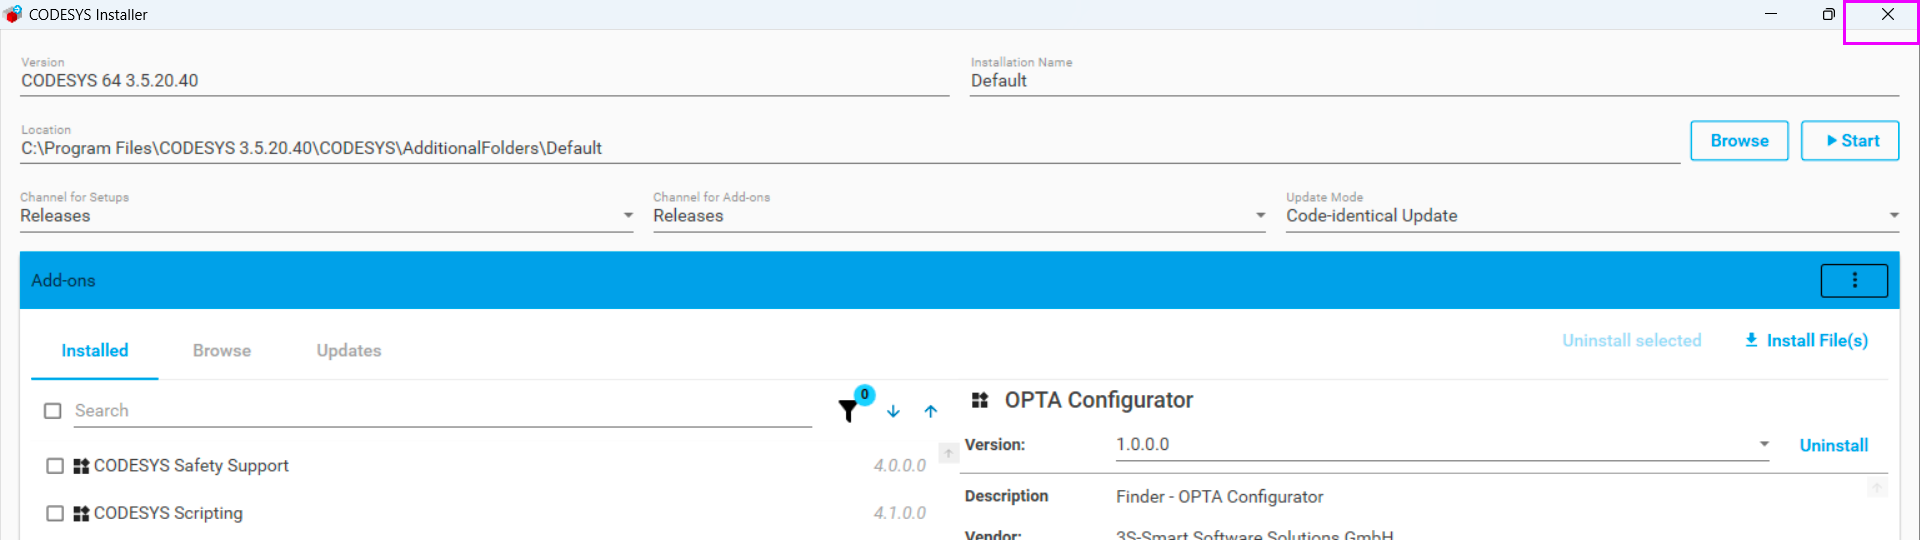Screen dimensions: 1920x540
Task: Sort the add-on list descending with down arrow
Action: [893, 411]
